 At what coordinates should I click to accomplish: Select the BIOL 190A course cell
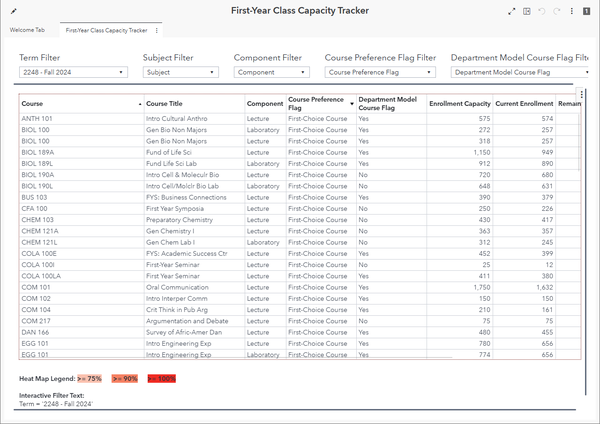pos(82,175)
